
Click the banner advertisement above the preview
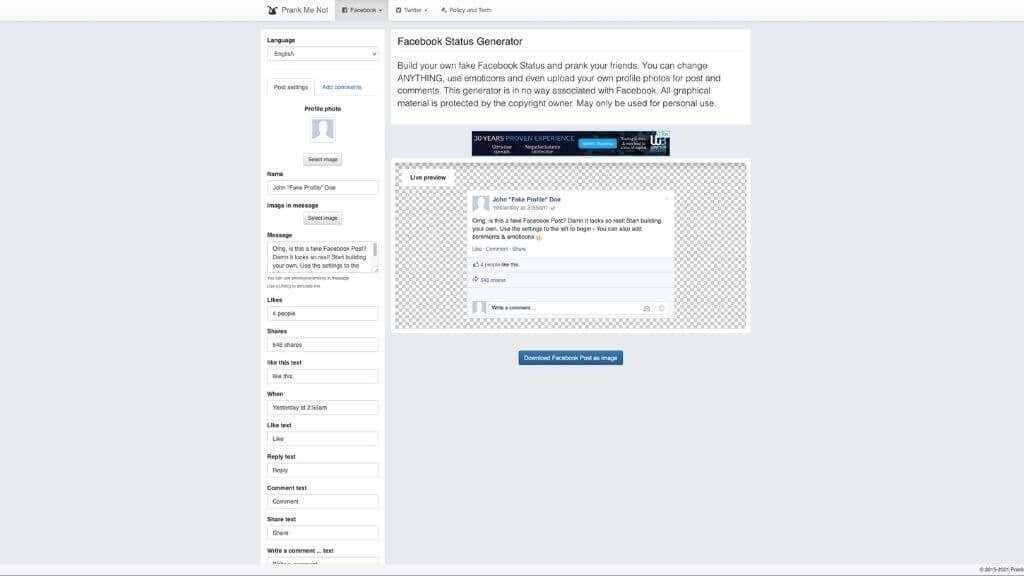(x=570, y=143)
